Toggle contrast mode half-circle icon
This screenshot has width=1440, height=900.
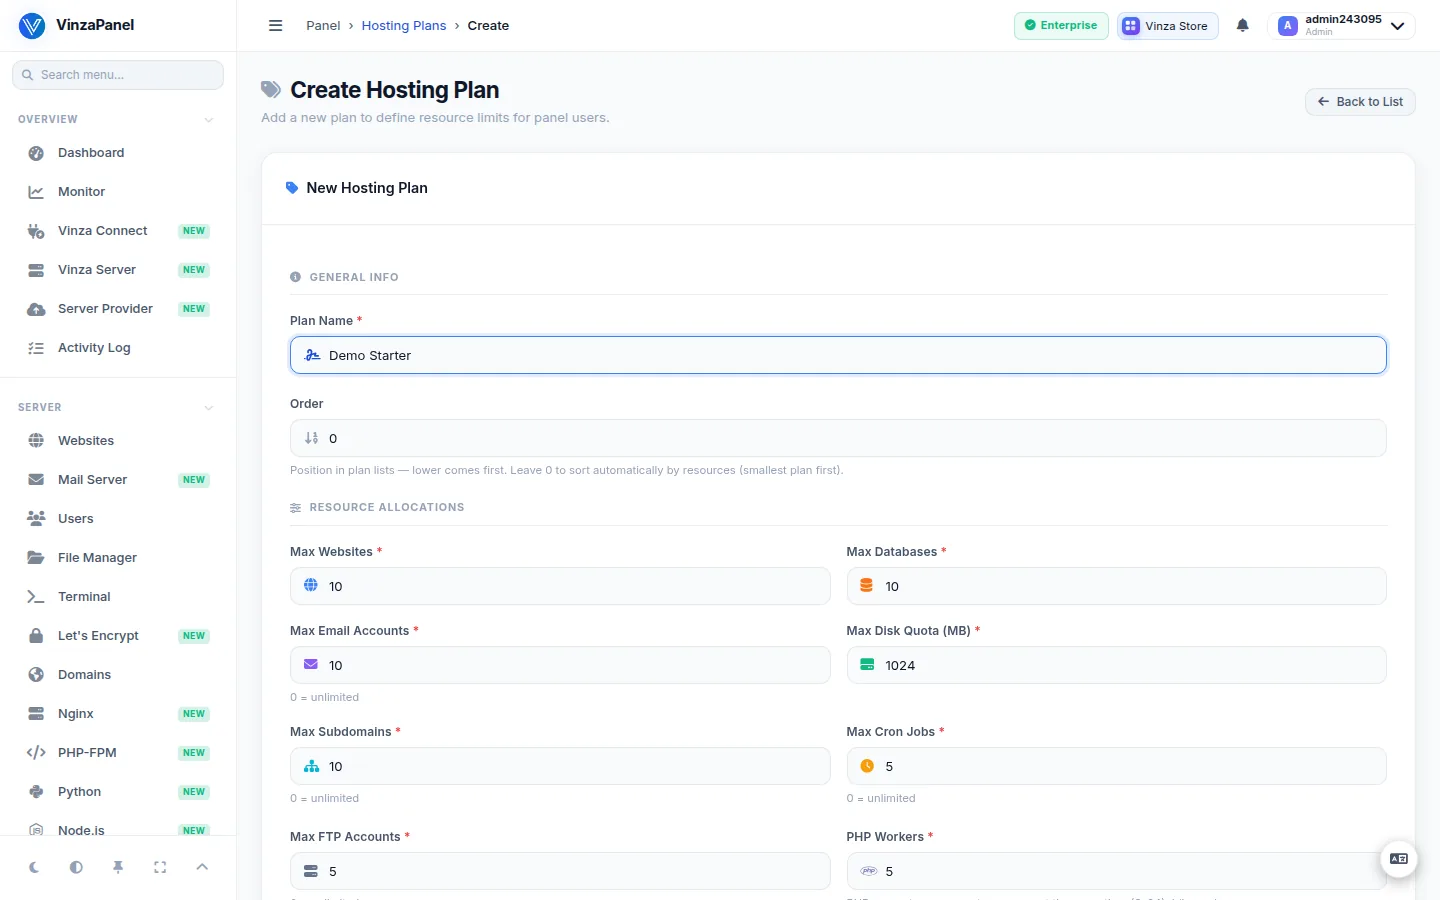(76, 867)
